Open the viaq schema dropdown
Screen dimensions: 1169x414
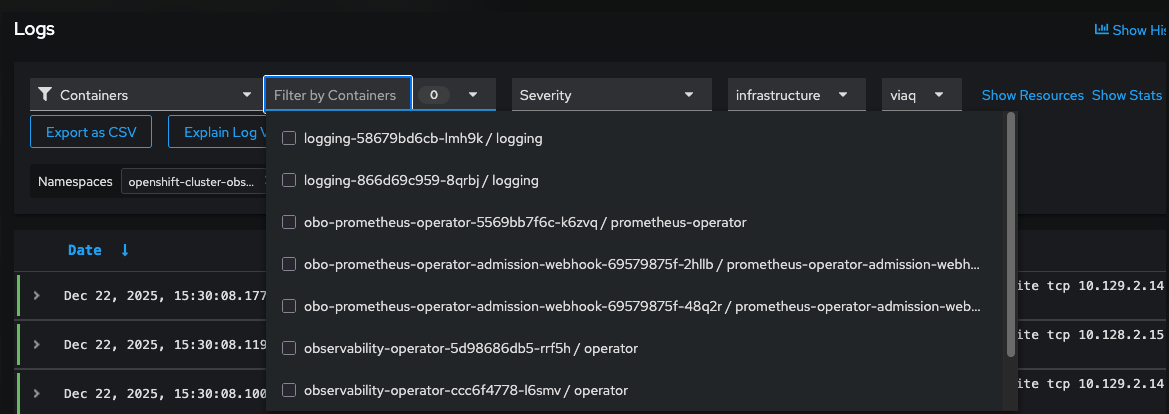click(920, 95)
